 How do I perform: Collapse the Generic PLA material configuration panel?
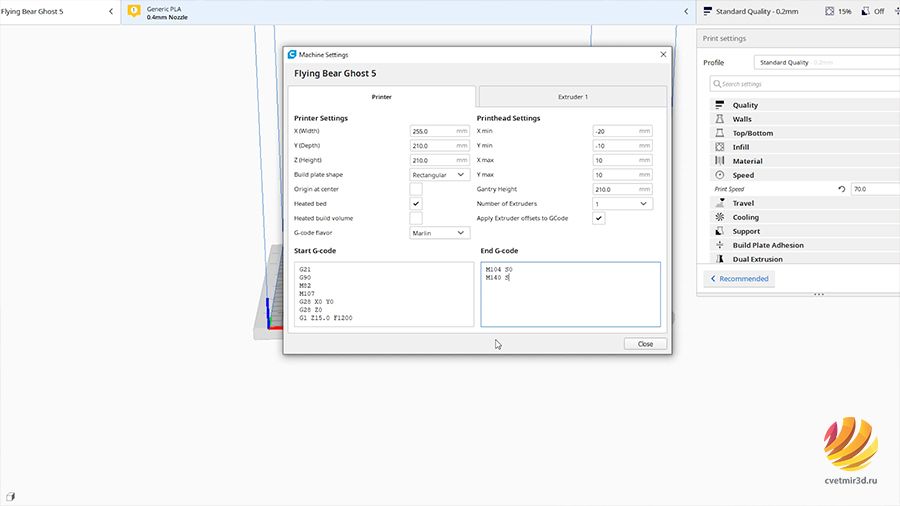tap(686, 11)
